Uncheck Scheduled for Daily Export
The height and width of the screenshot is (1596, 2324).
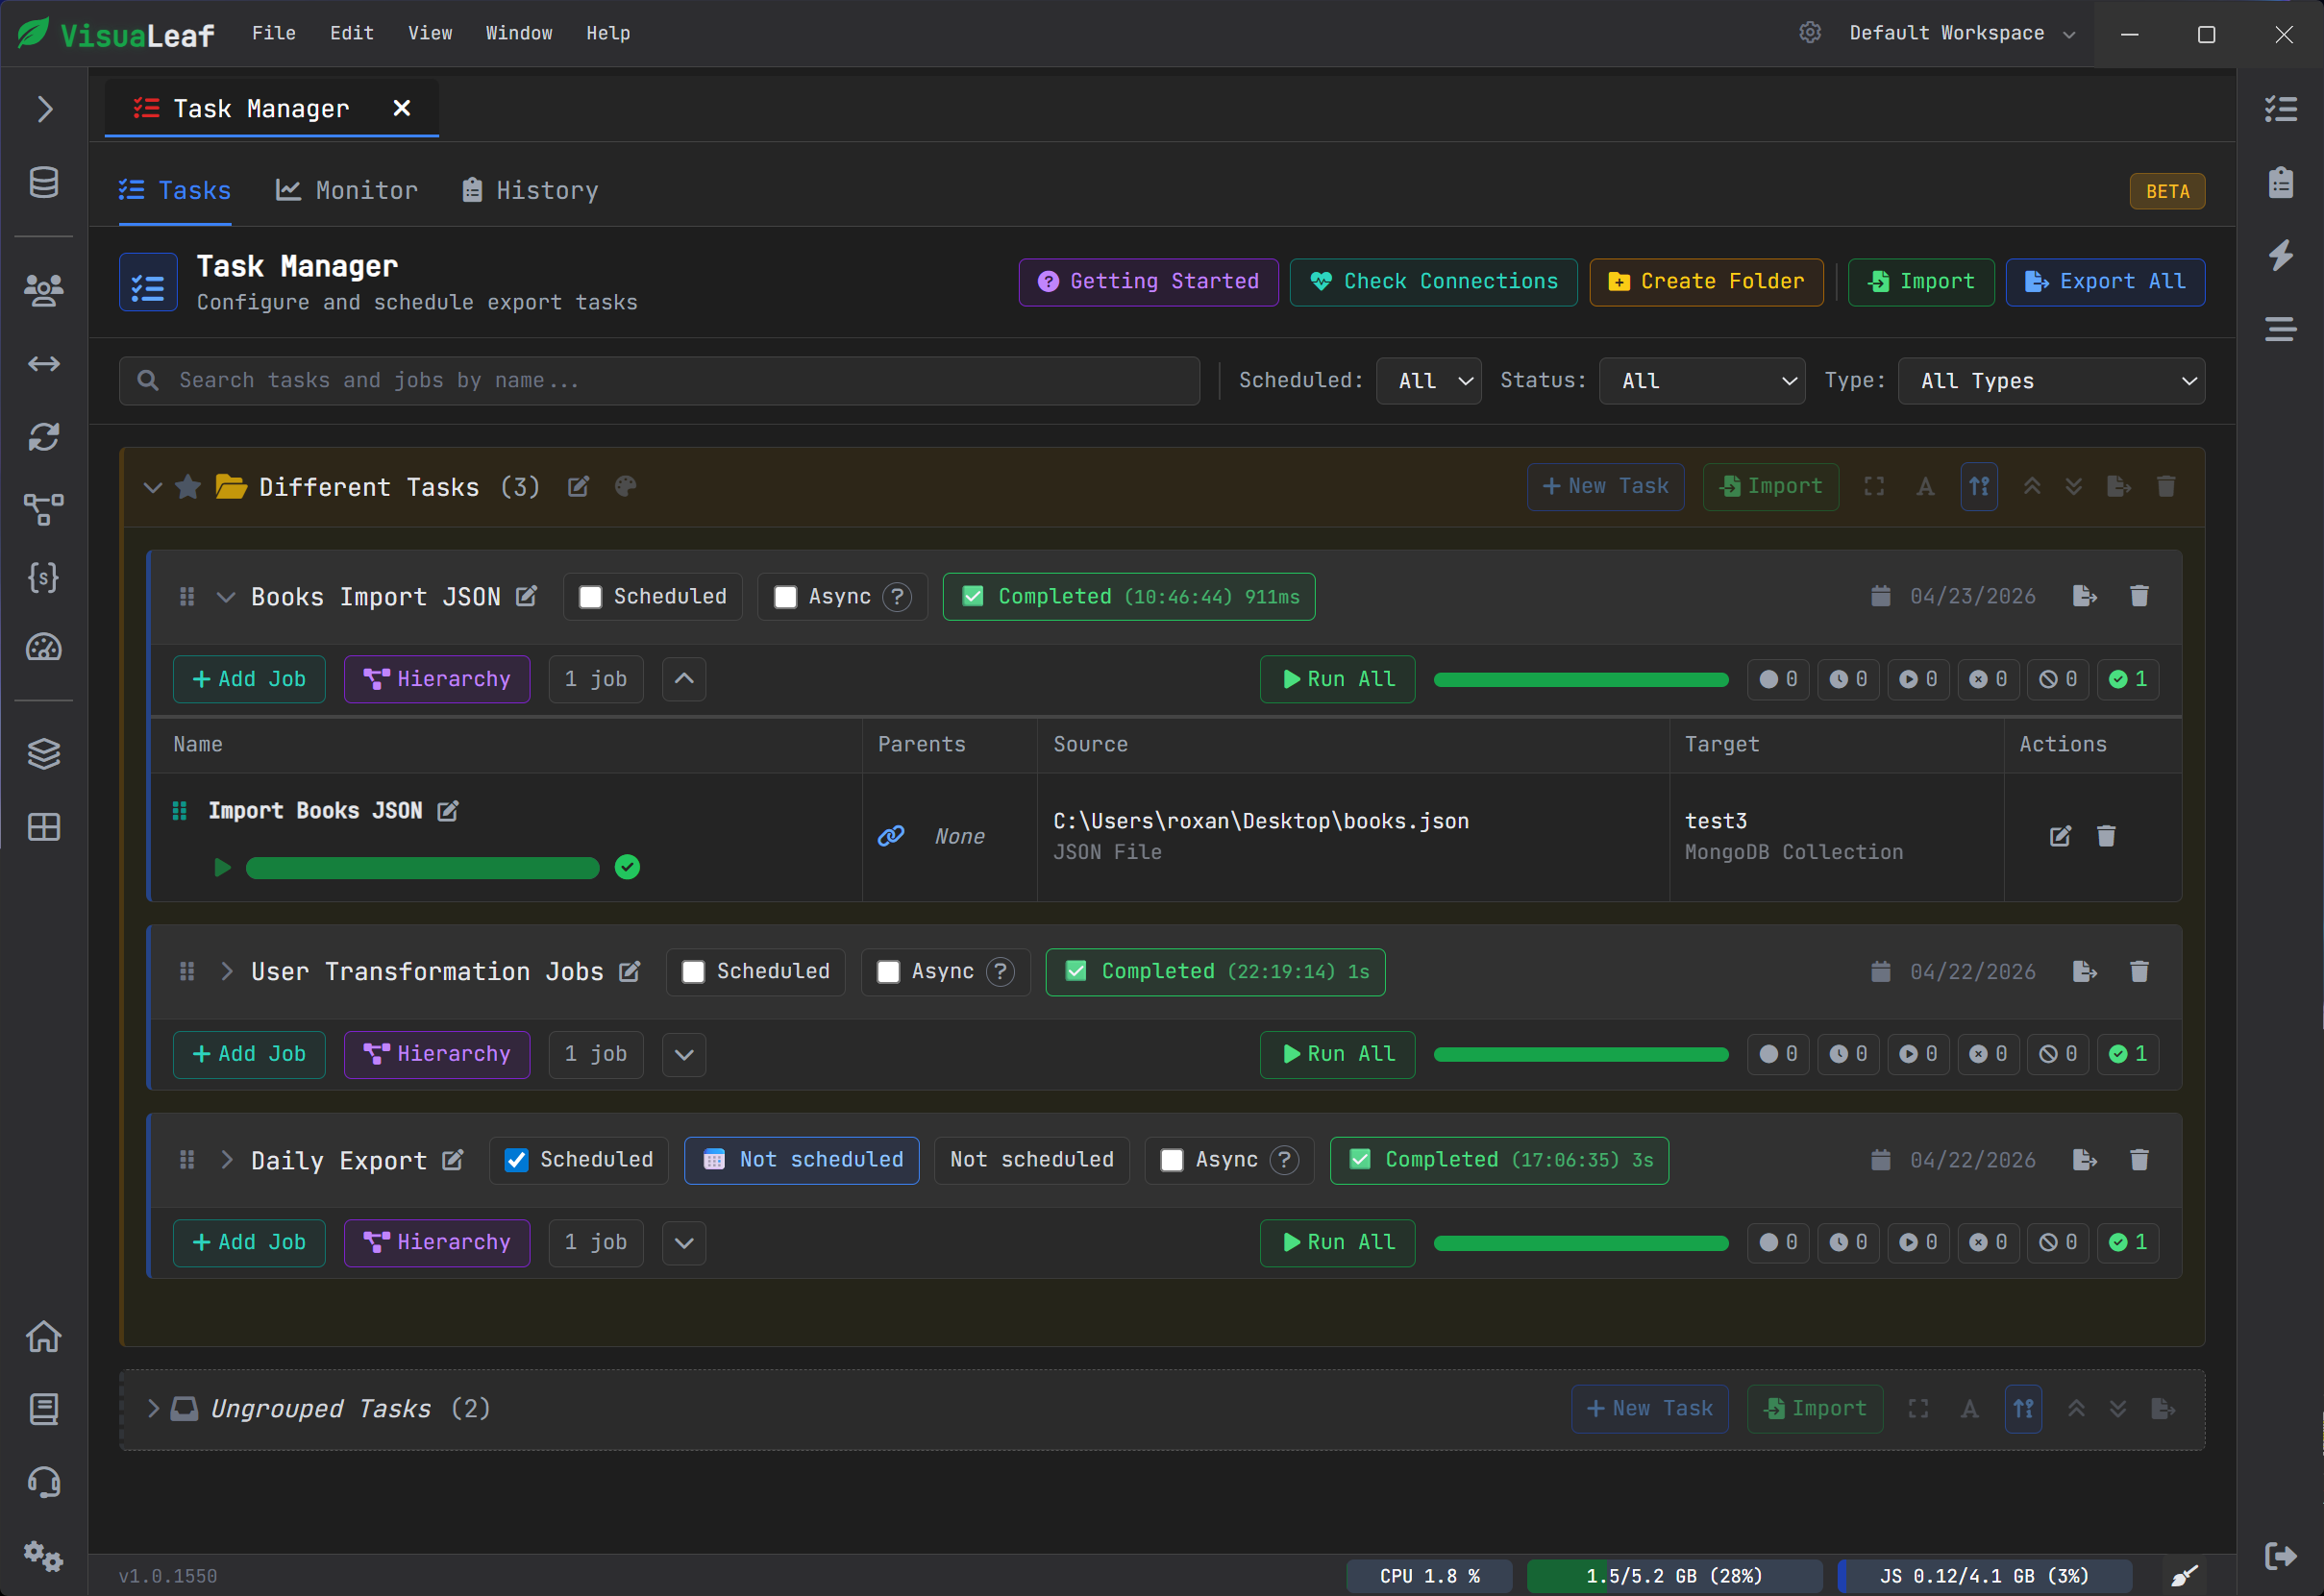click(x=516, y=1160)
